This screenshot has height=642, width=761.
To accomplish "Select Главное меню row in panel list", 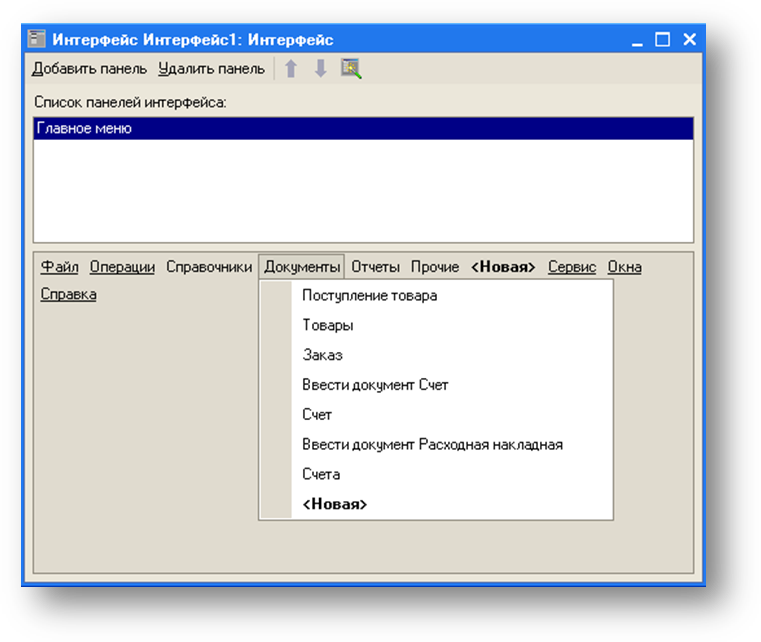I will tap(363, 129).
